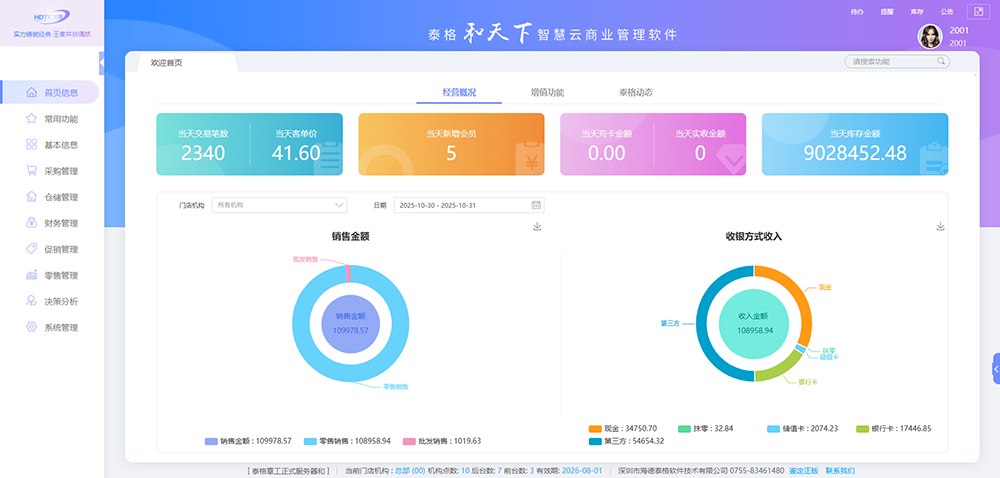Switch to the 增值功能 tab
Viewport: 1000px width, 478px height.
pos(547,92)
